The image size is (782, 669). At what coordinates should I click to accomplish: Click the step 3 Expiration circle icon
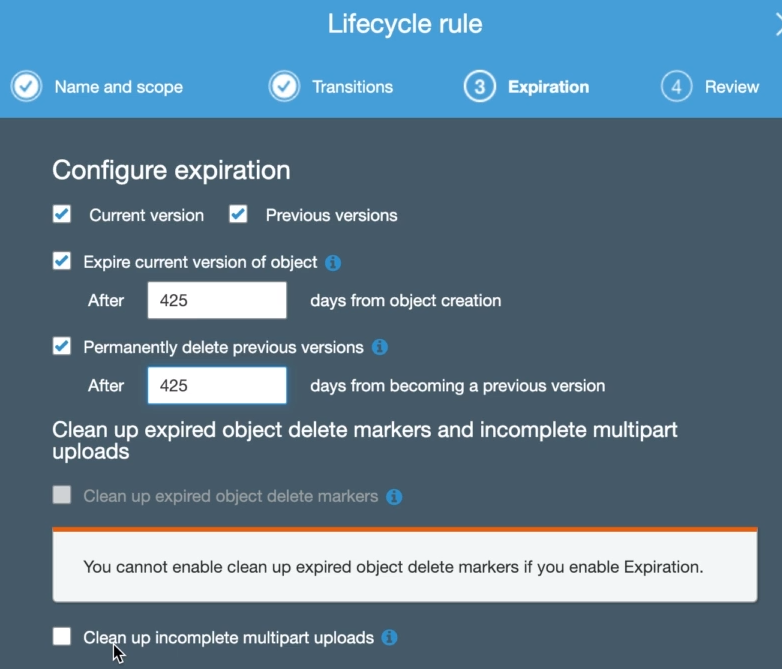(479, 87)
